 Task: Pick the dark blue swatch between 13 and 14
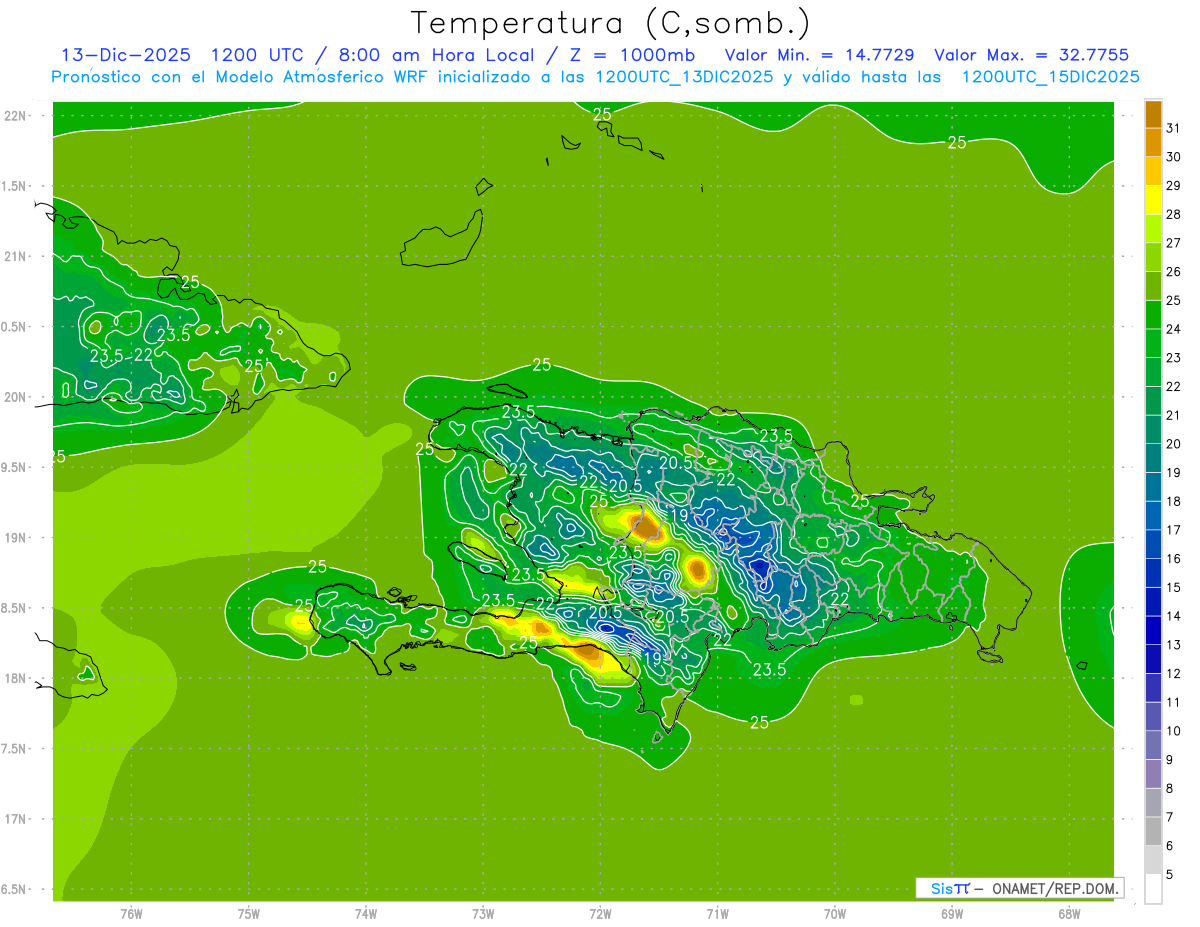[1153, 631]
